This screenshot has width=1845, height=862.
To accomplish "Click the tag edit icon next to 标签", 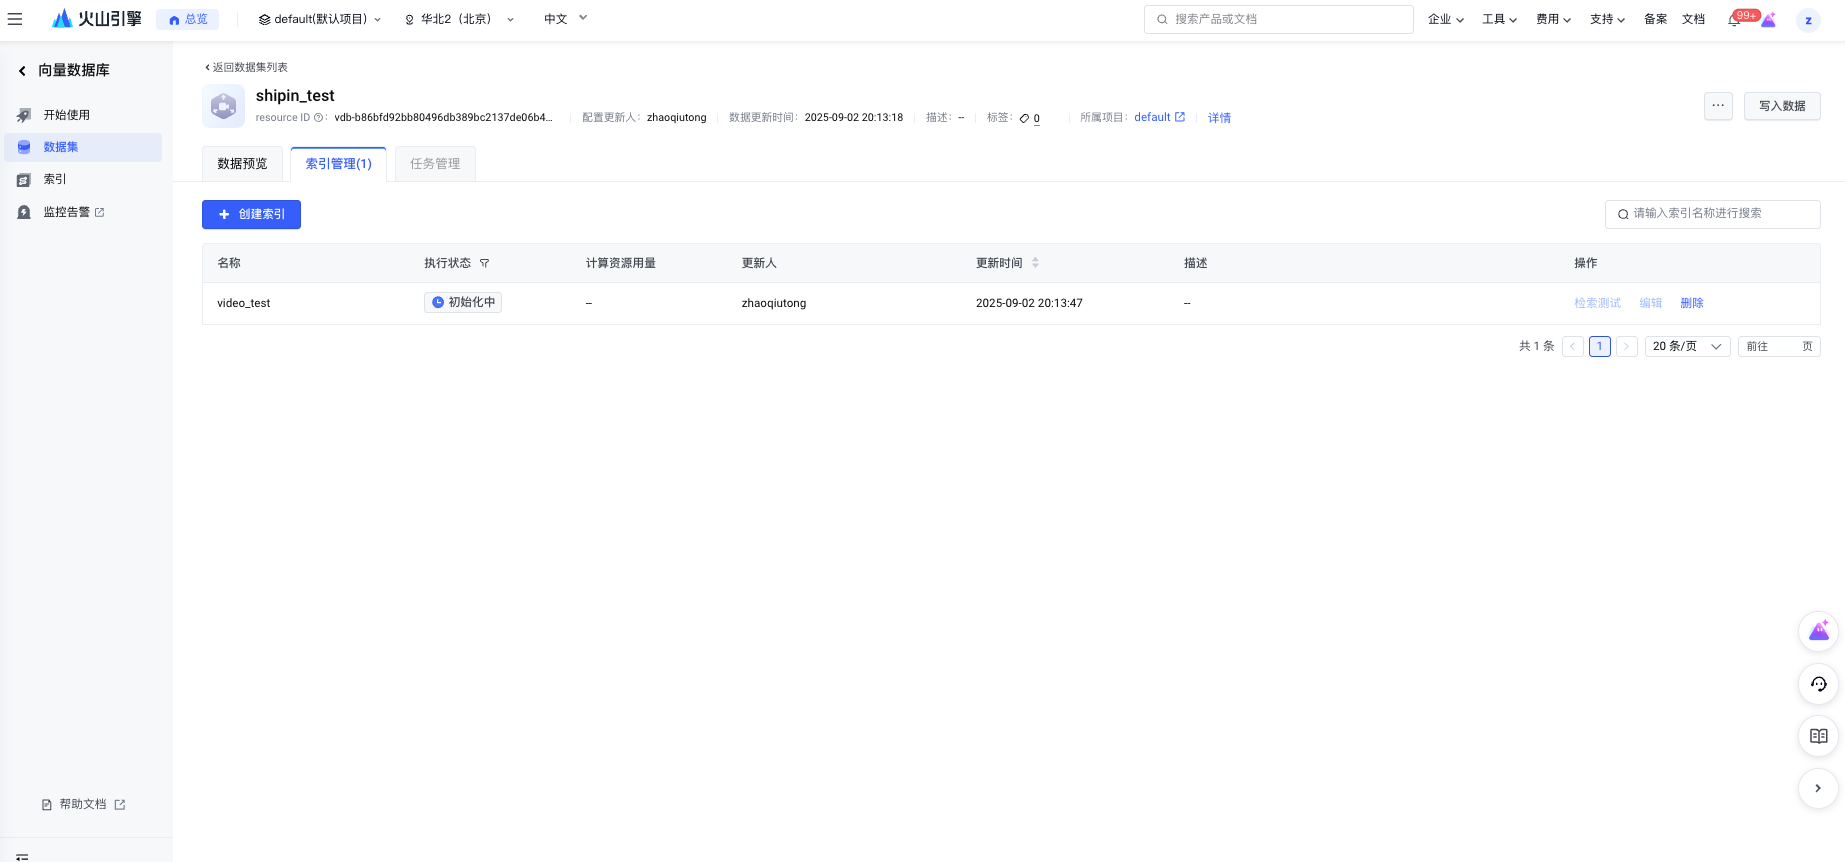I will point(1024,118).
